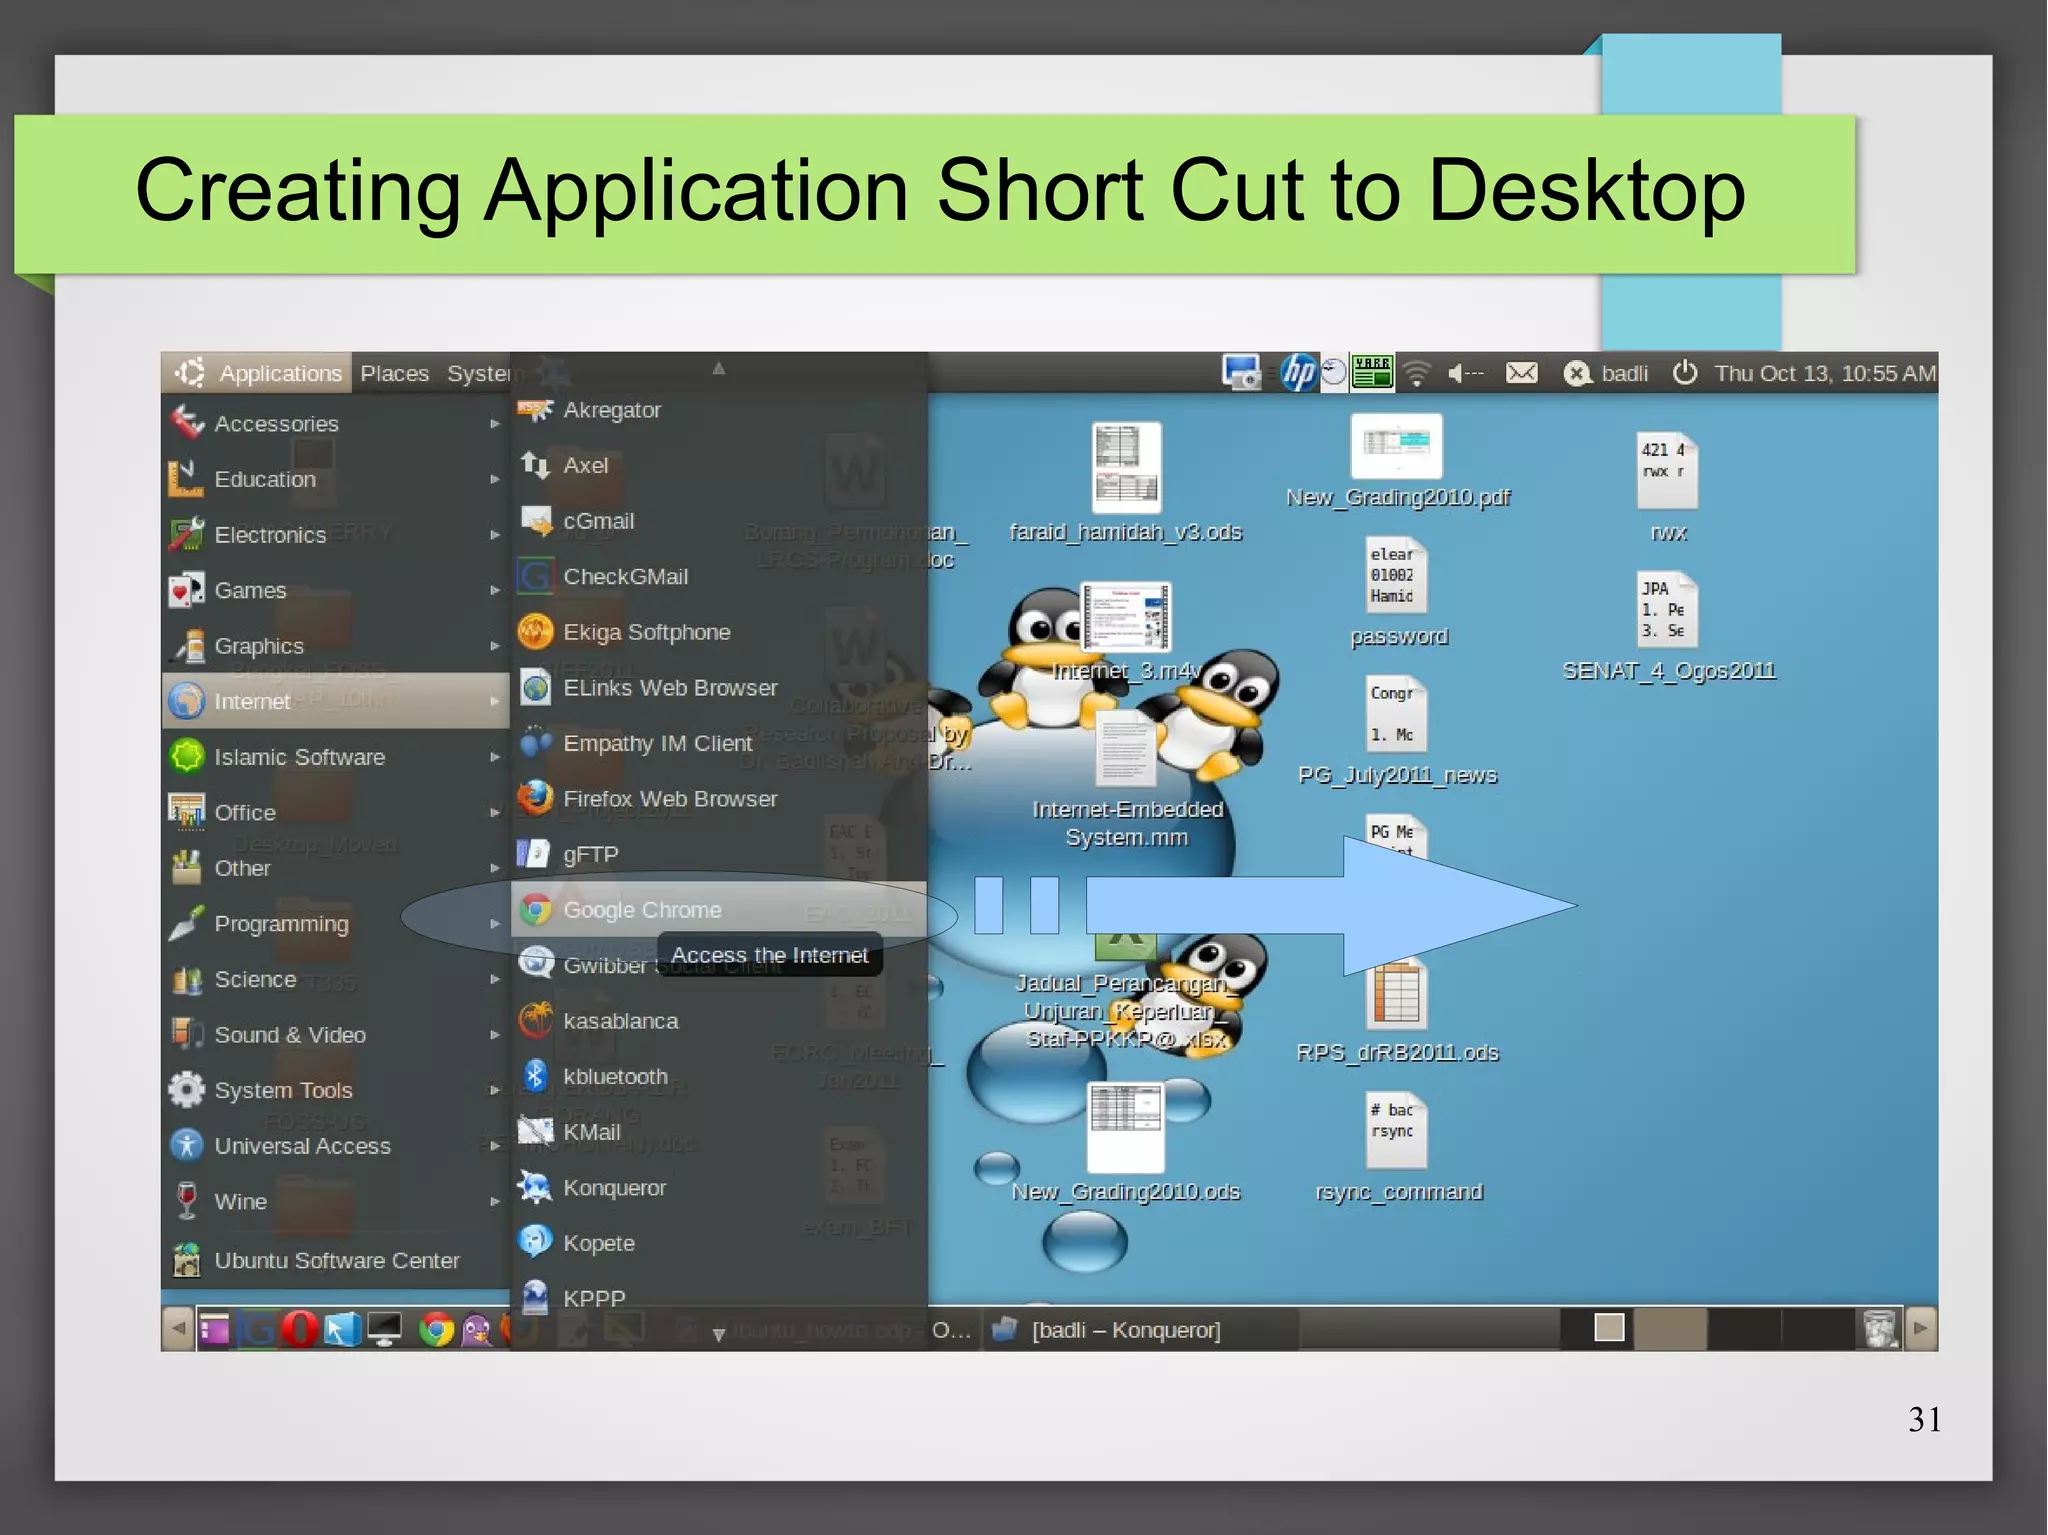Select RPS_drRB2011.ods desktop file
The height and width of the screenshot is (1535, 2048).
coord(1397,1010)
